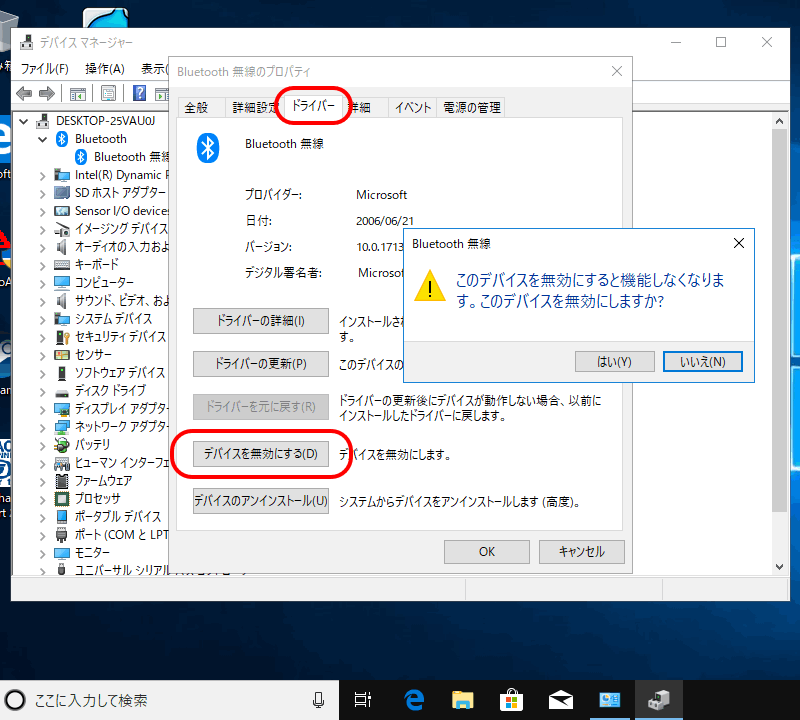Switch to the 電源の管理 tab
Viewport: 800px width, 720px height.
[x=471, y=108]
